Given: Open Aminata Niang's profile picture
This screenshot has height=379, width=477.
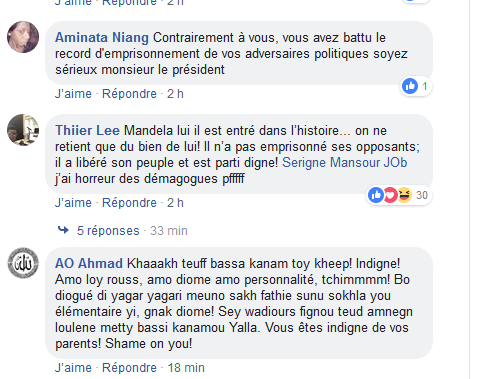Looking at the screenshot, I should pos(23,37).
